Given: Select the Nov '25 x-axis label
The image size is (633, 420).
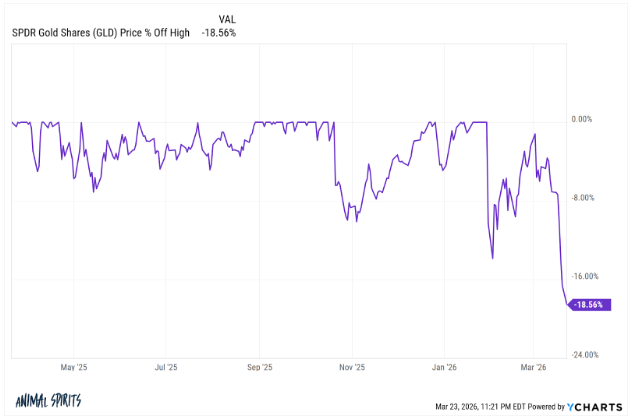Looking at the screenshot, I should pyautogui.click(x=352, y=367).
